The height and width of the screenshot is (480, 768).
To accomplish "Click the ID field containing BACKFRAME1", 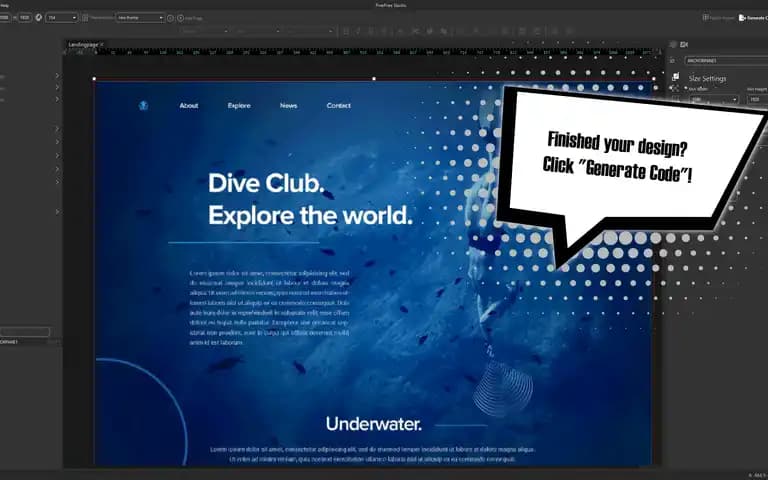I will tap(726, 61).
